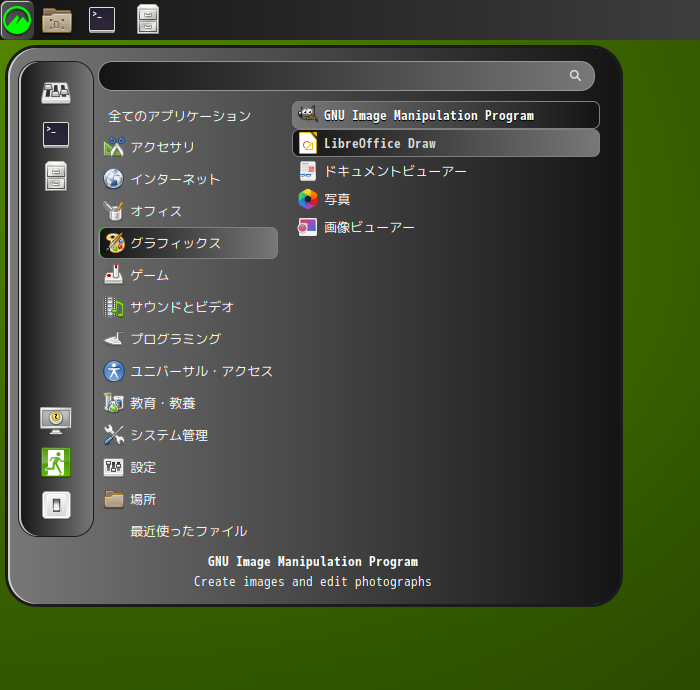This screenshot has height=690, width=700.
Task: Launch terminal icon in menu sidebar
Action: [56, 134]
